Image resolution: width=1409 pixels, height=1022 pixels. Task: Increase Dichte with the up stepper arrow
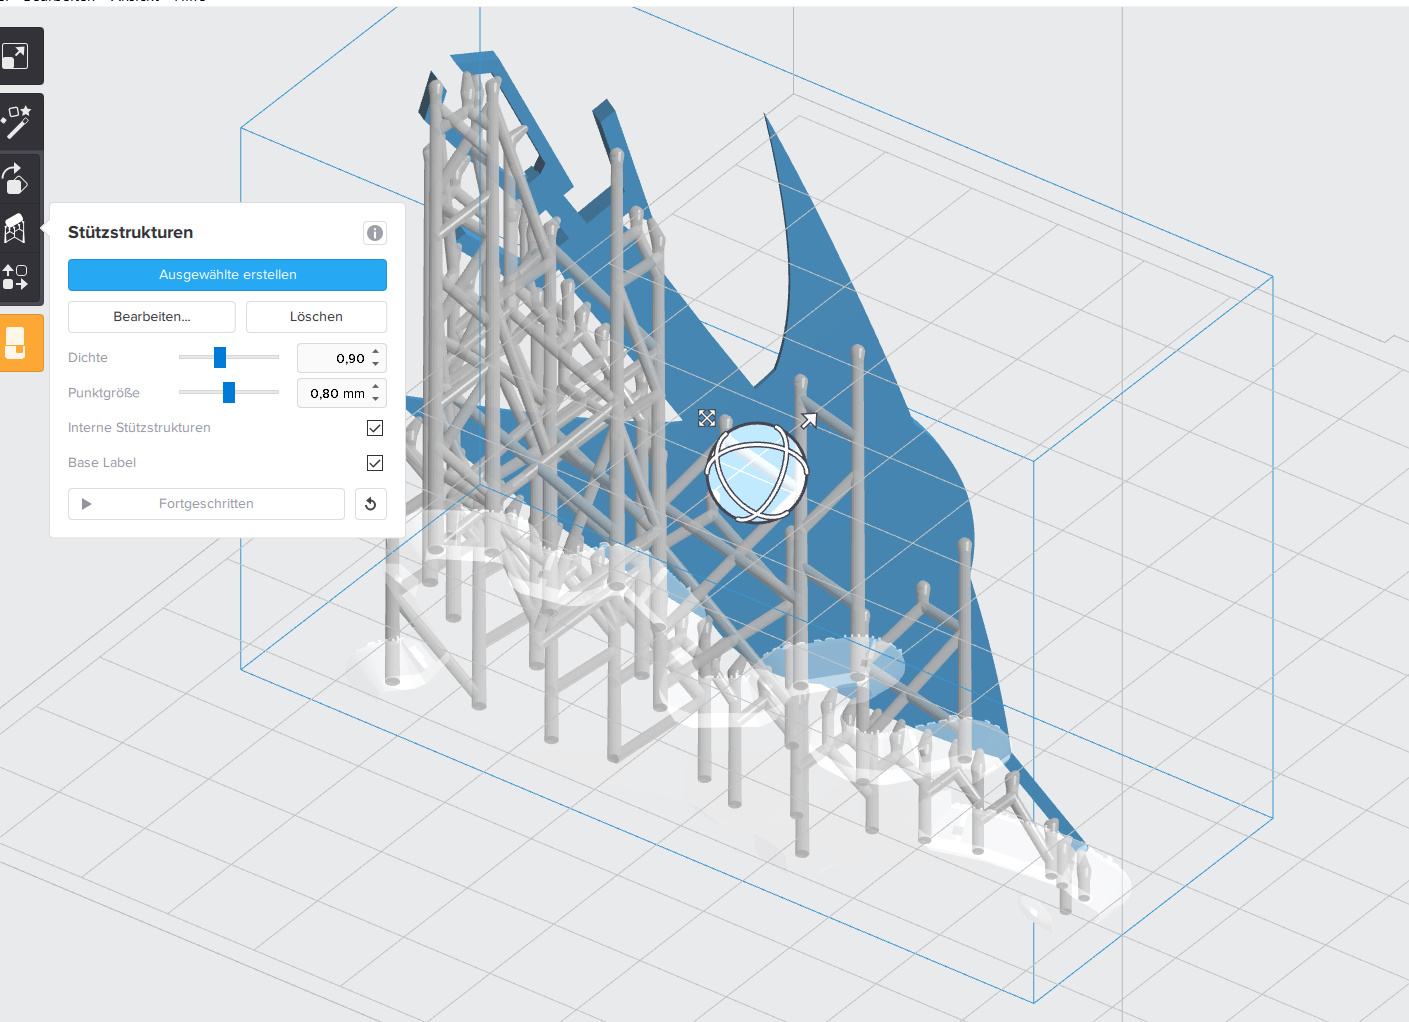pos(376,352)
